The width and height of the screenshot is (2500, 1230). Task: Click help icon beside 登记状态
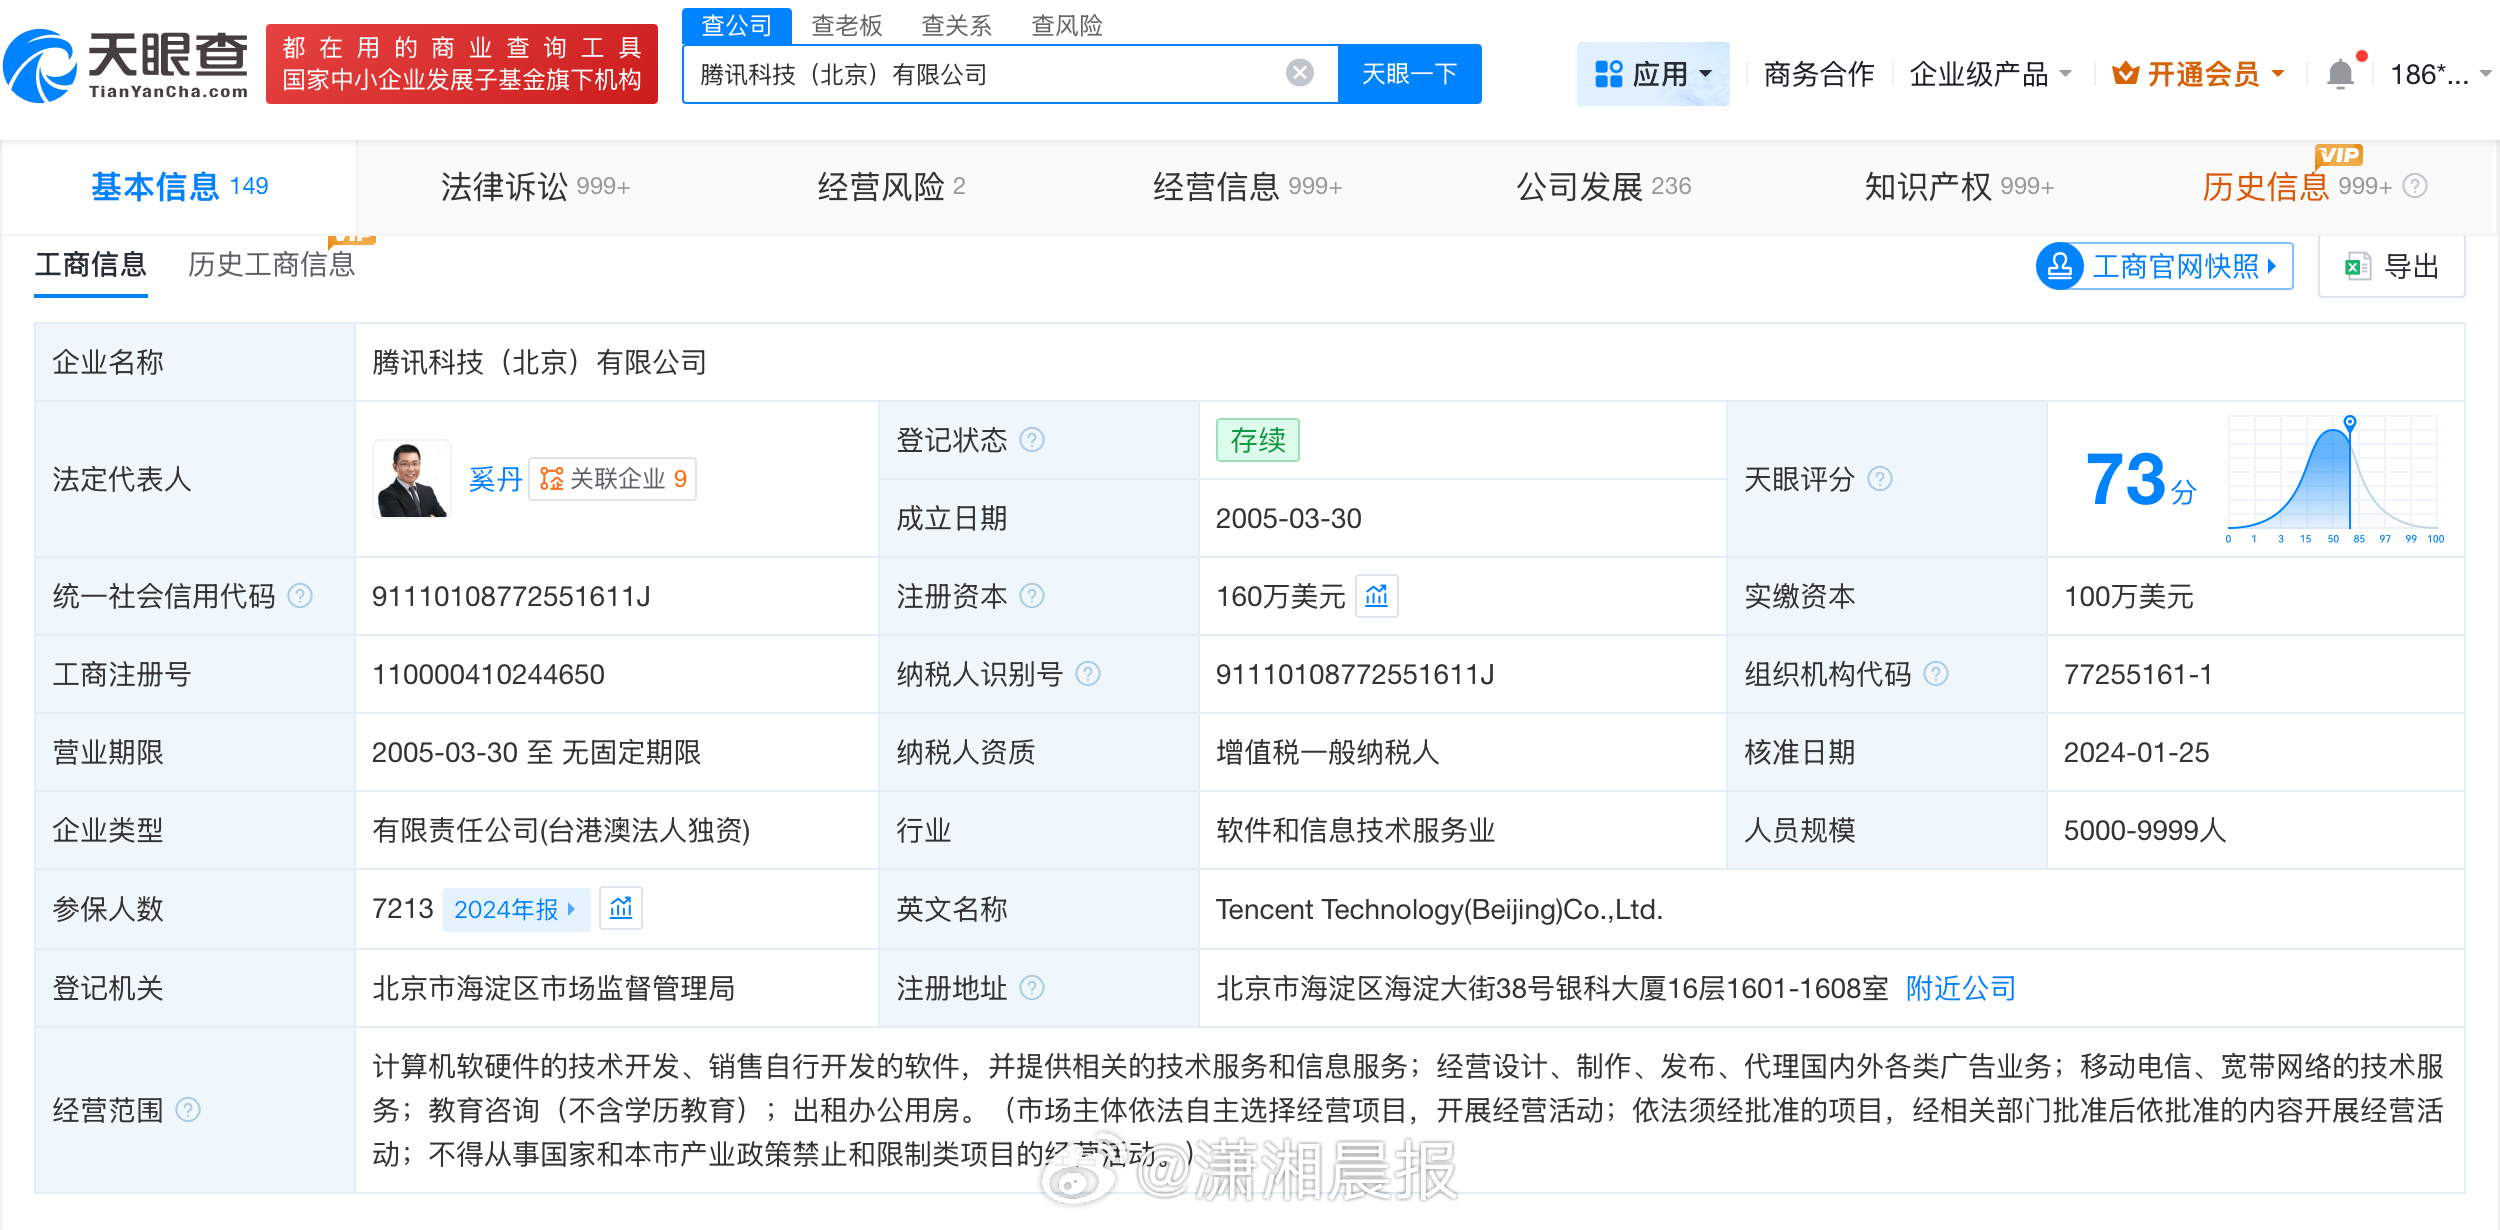(1032, 440)
